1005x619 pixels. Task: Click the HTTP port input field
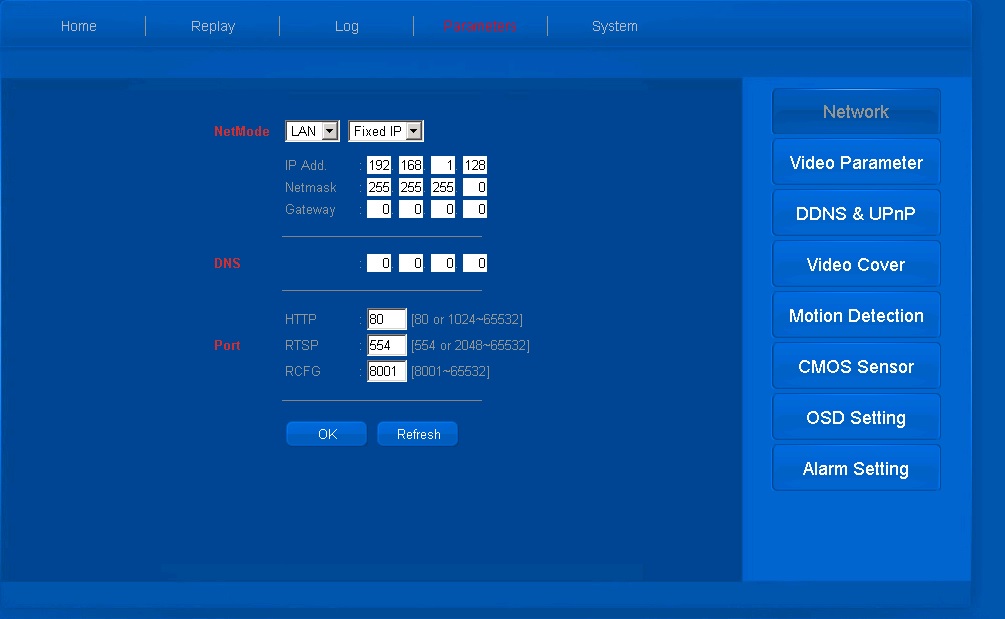tap(387, 320)
